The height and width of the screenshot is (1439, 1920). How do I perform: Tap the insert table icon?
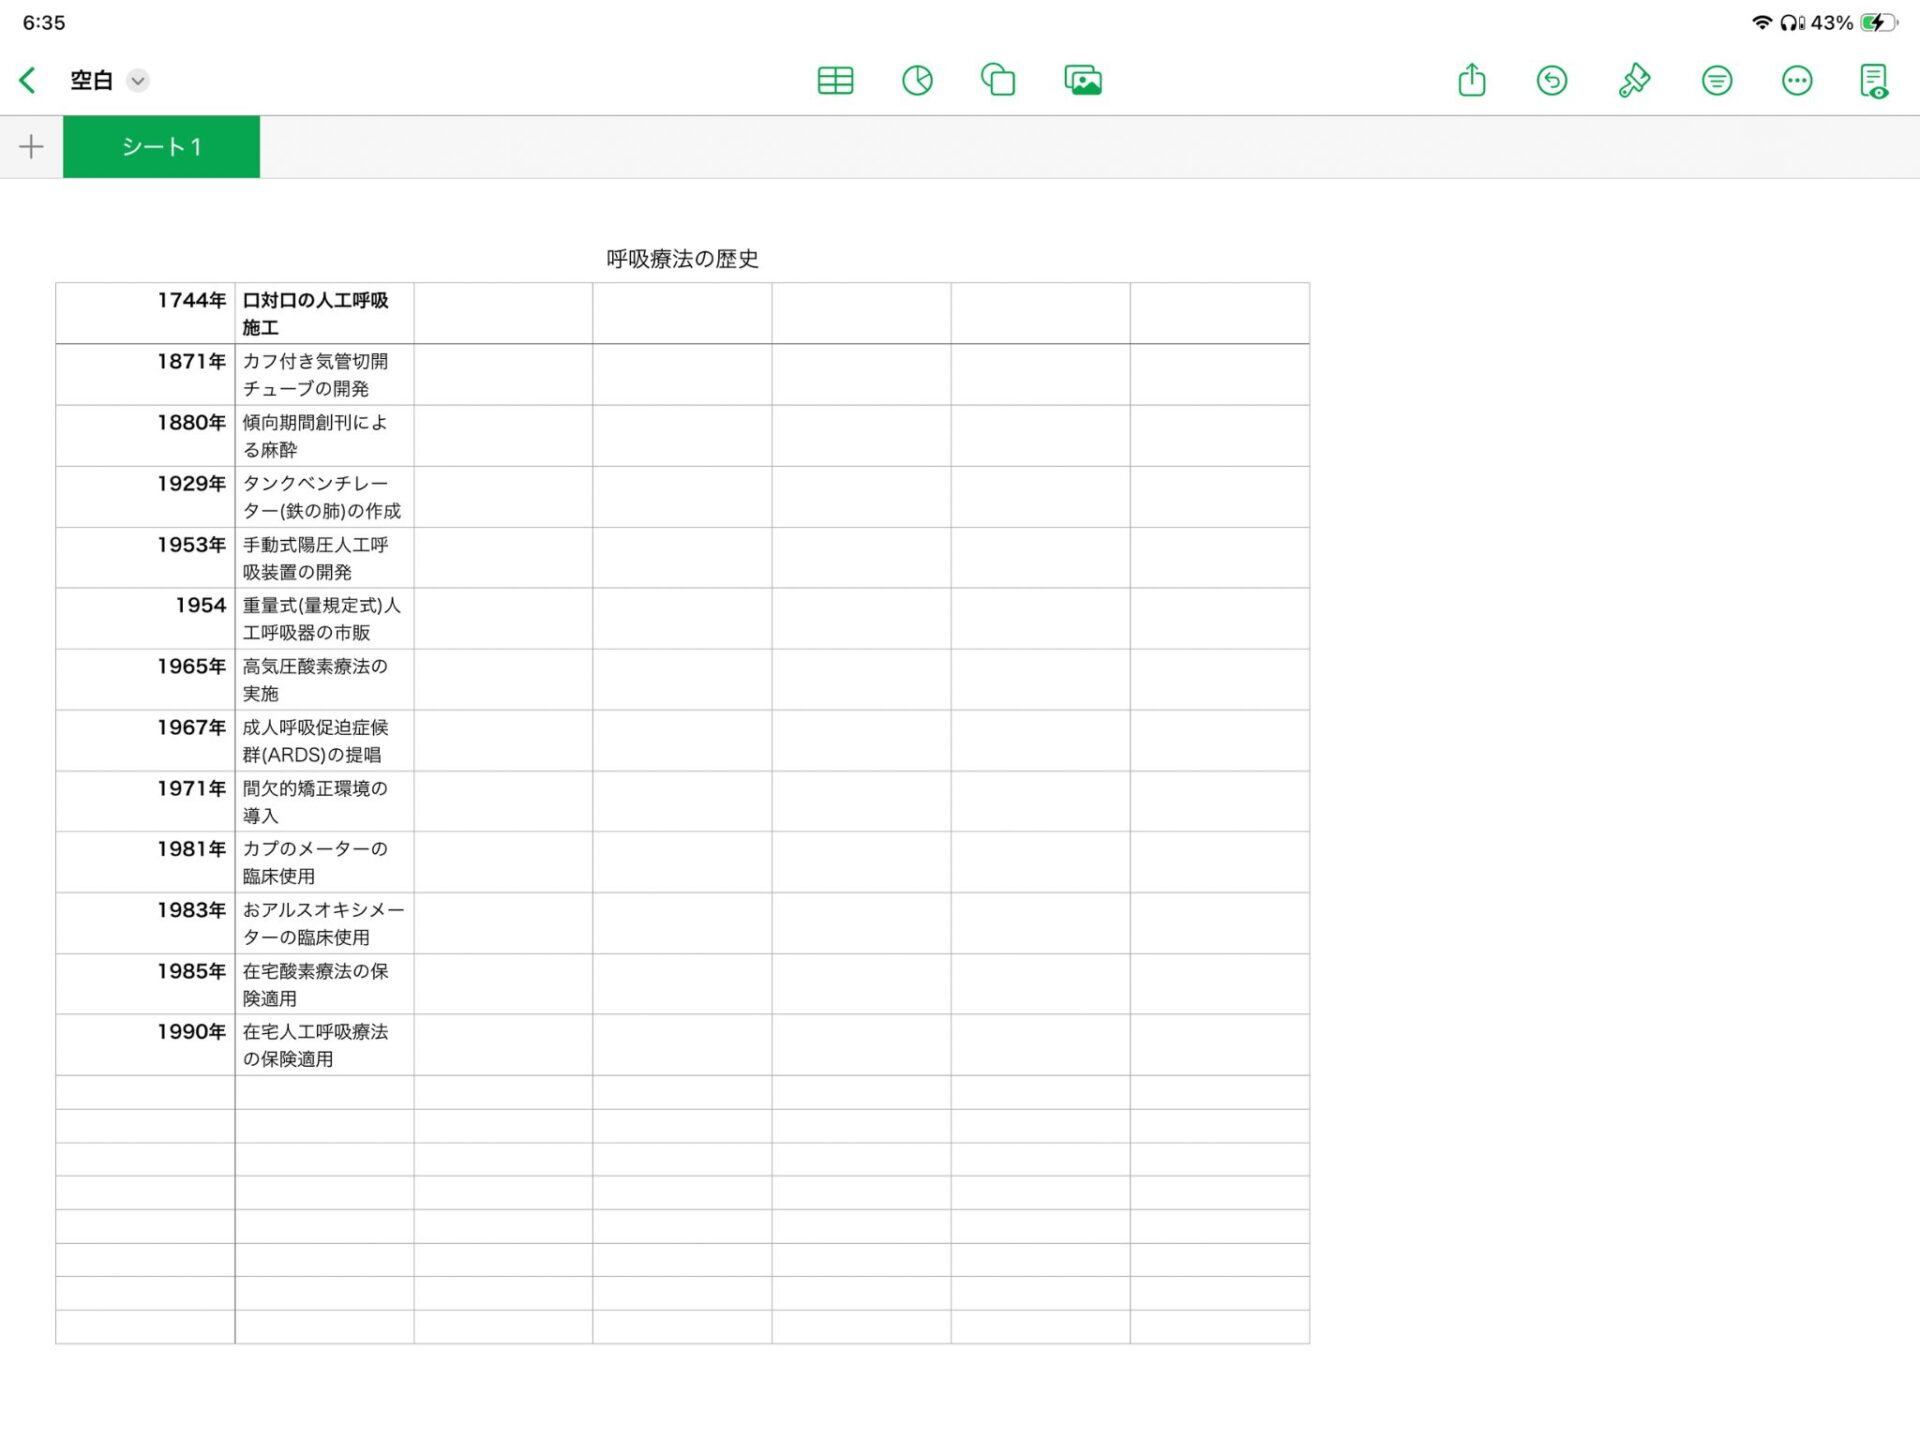pyautogui.click(x=835, y=80)
